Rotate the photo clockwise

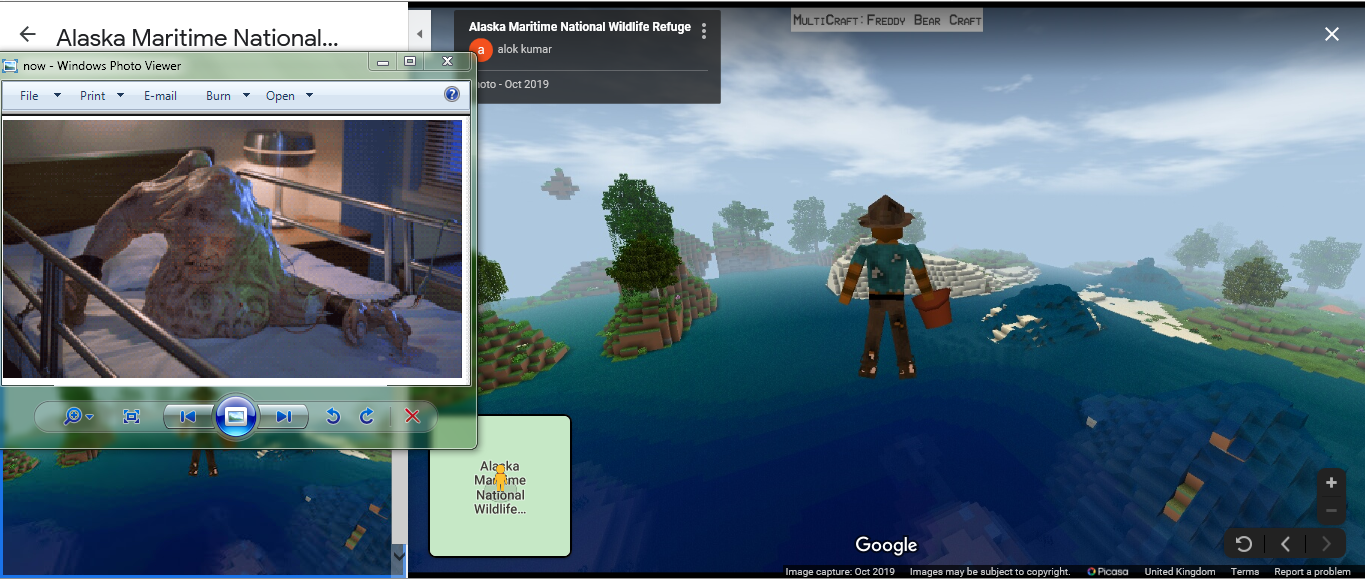point(367,416)
